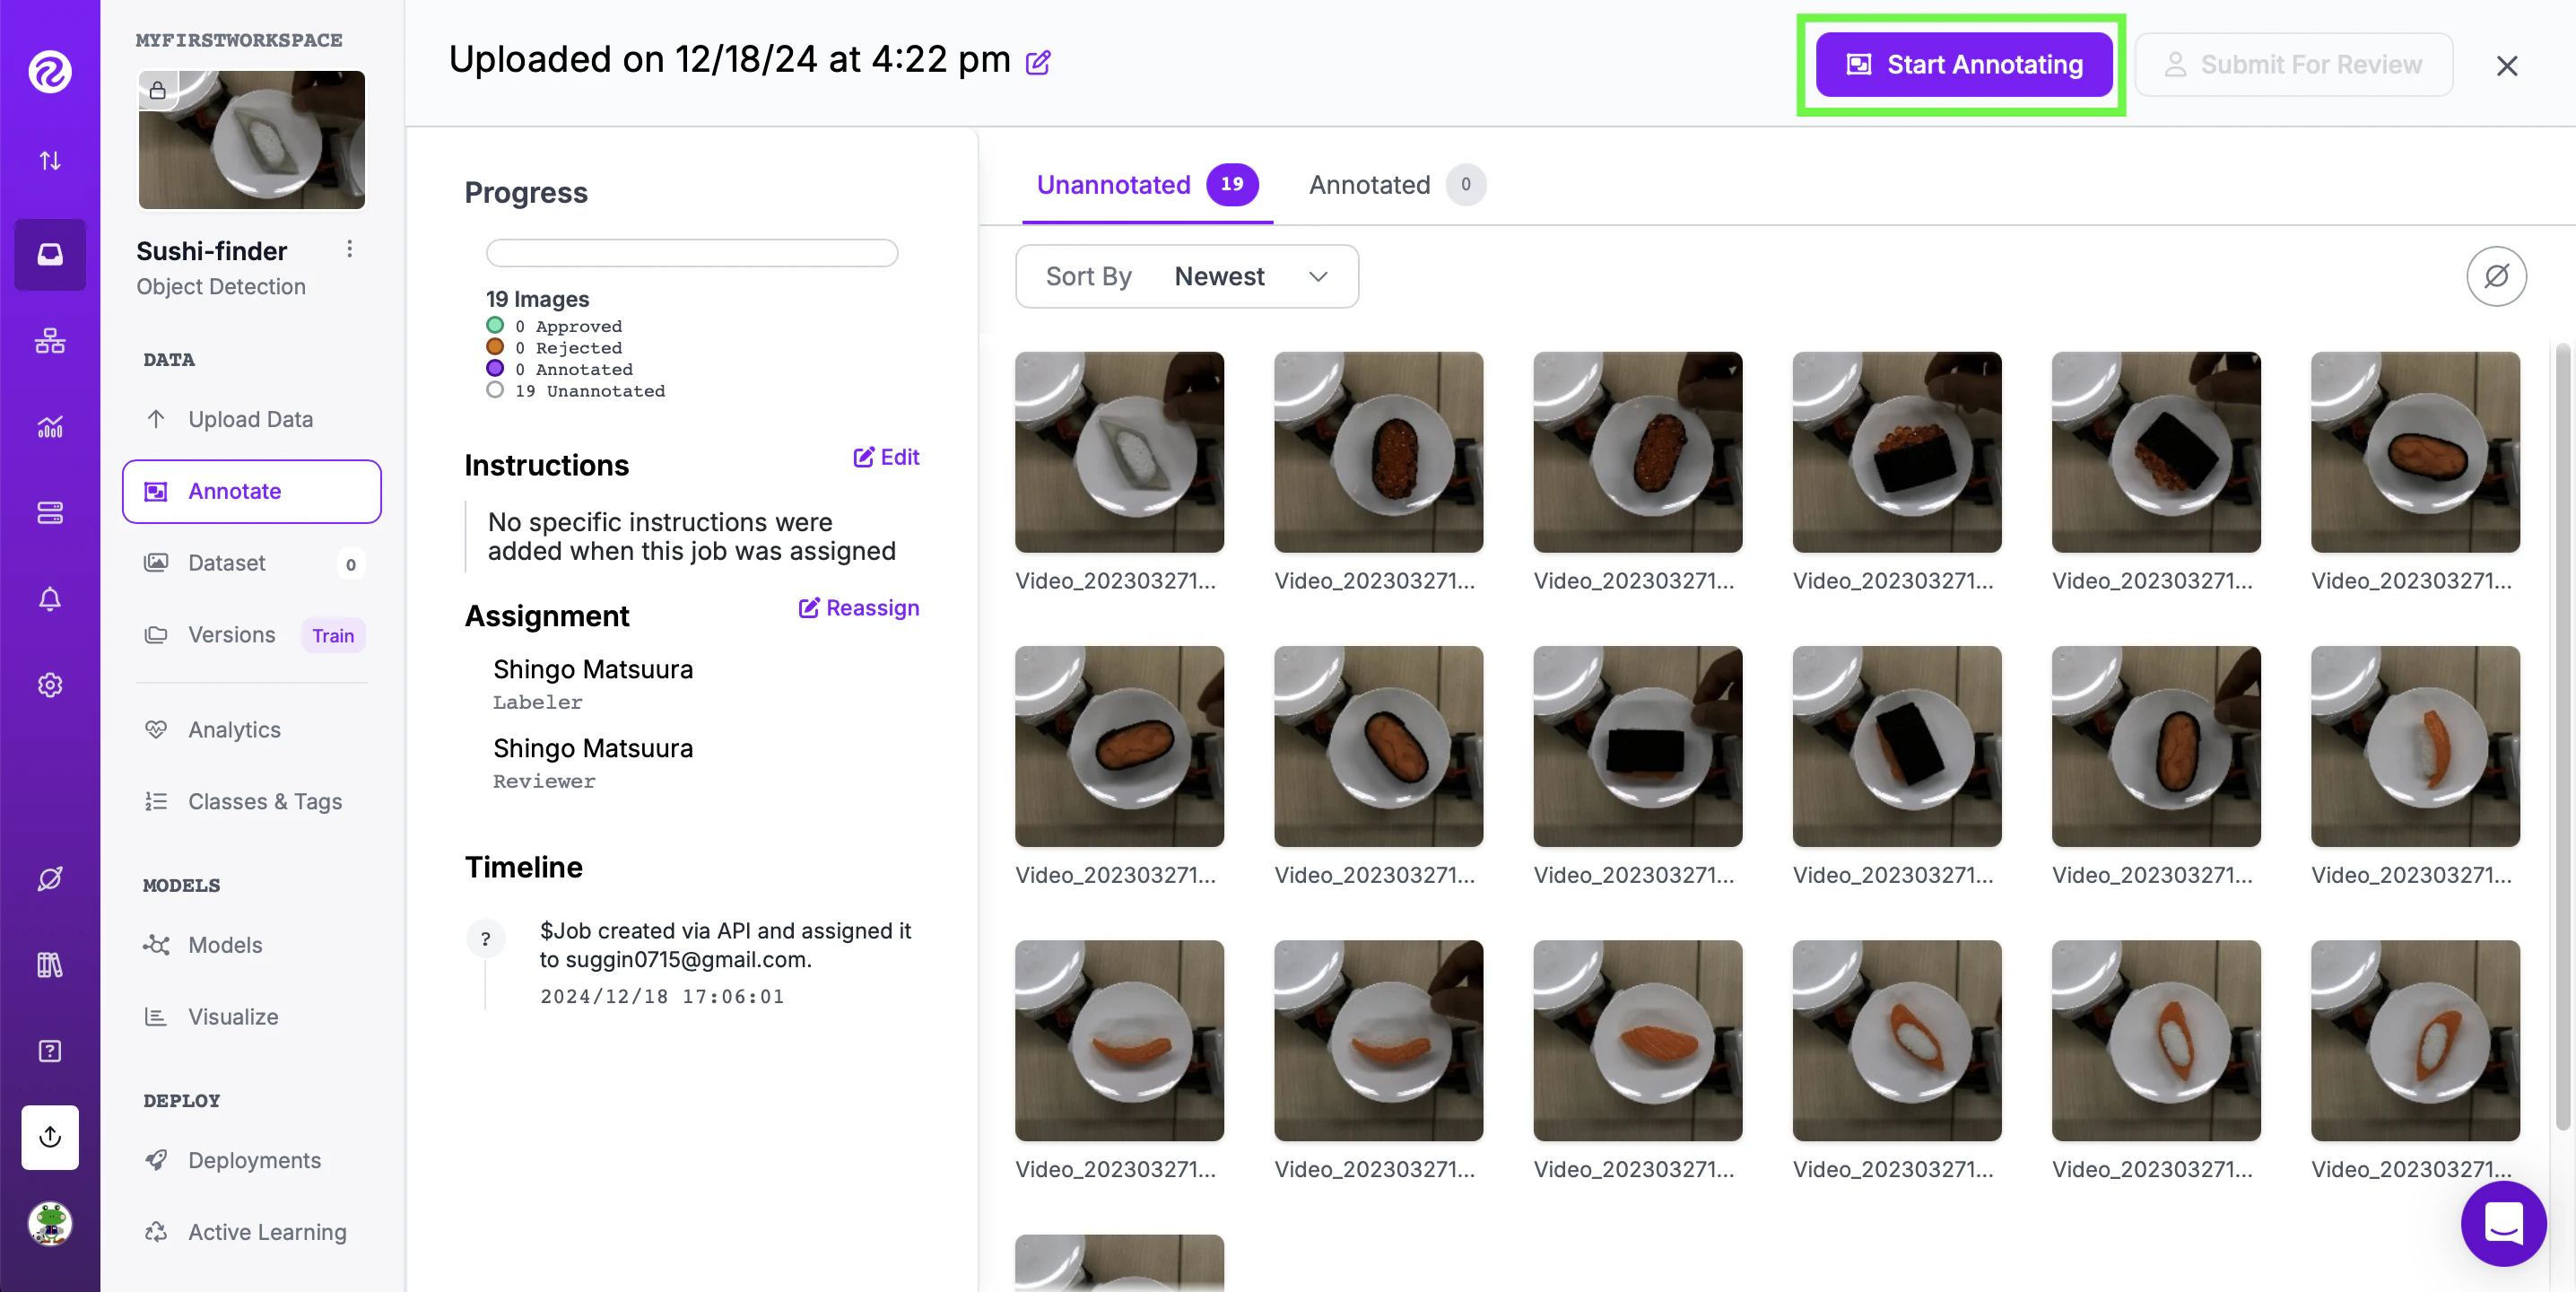Open the projects tray icon in sidebar

click(x=50, y=255)
